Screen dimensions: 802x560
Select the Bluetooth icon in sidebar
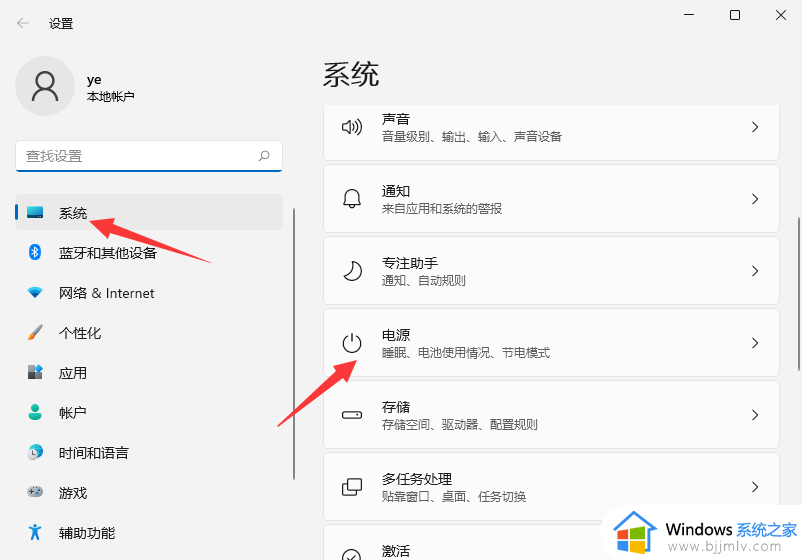(35, 252)
